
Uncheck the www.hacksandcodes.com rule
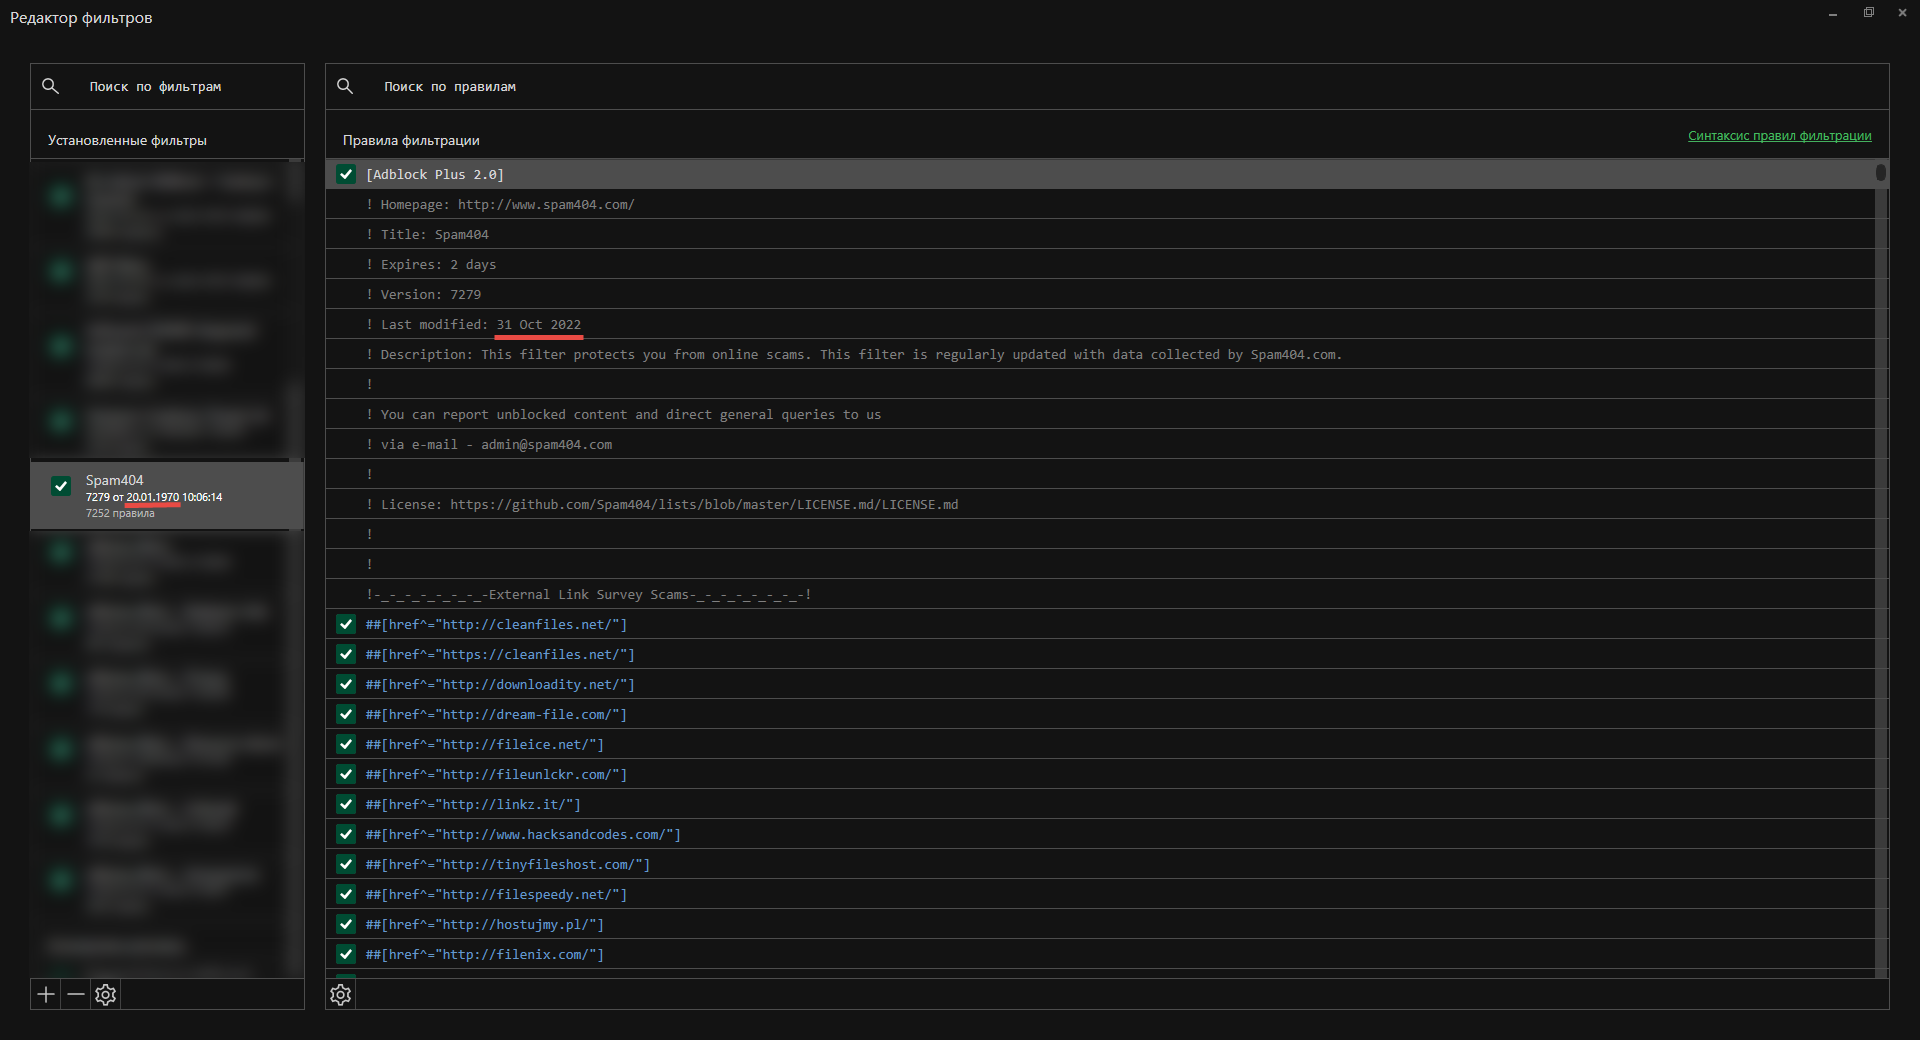pos(346,834)
